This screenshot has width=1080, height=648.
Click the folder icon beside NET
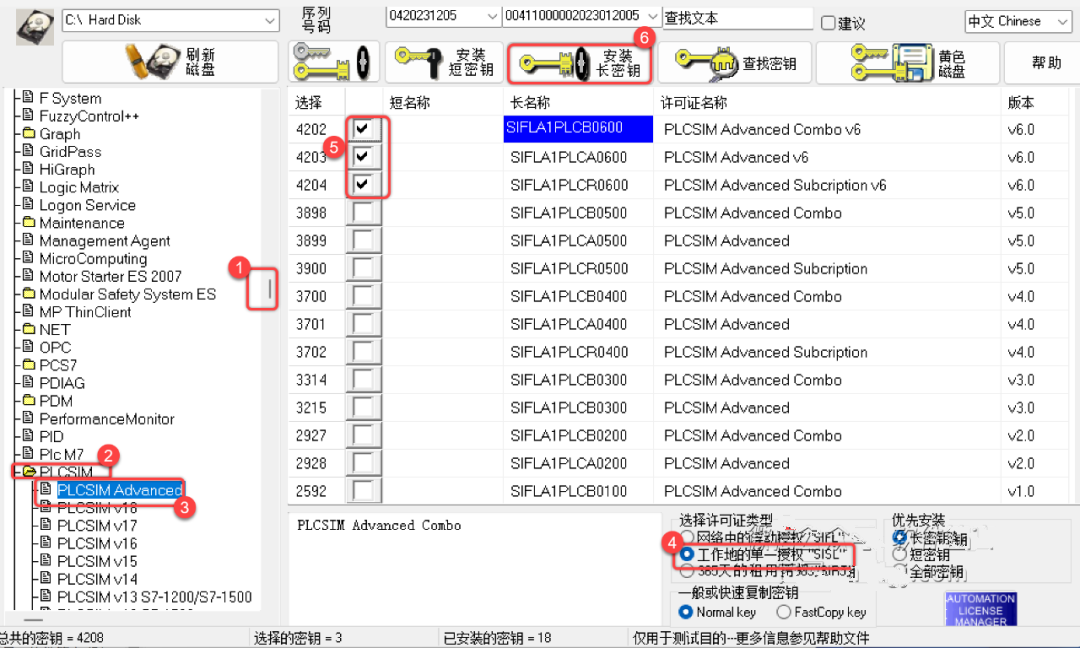[28, 329]
